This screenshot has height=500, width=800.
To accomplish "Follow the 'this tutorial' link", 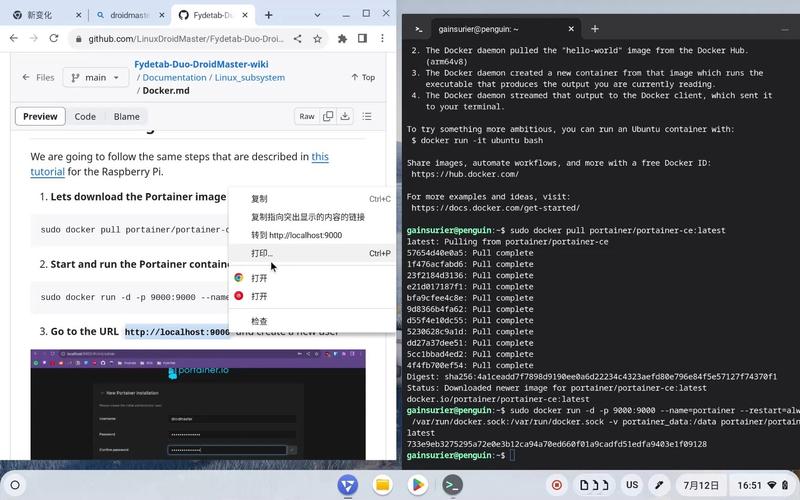I will click(x=320, y=157).
